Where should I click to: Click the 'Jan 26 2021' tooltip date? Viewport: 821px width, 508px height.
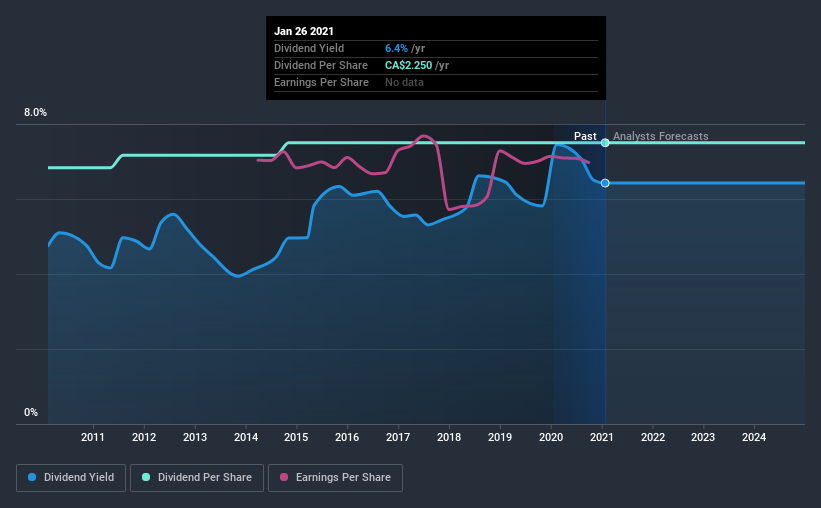tap(304, 31)
